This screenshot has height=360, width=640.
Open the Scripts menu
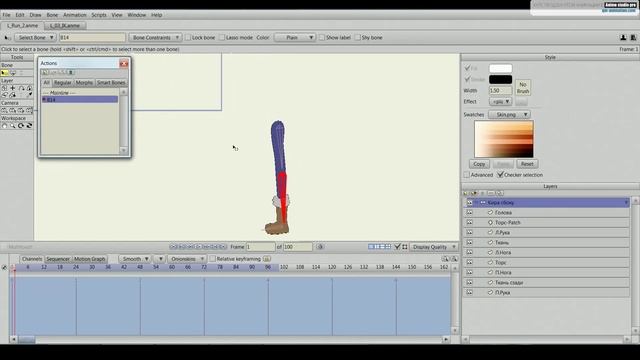[99, 15]
